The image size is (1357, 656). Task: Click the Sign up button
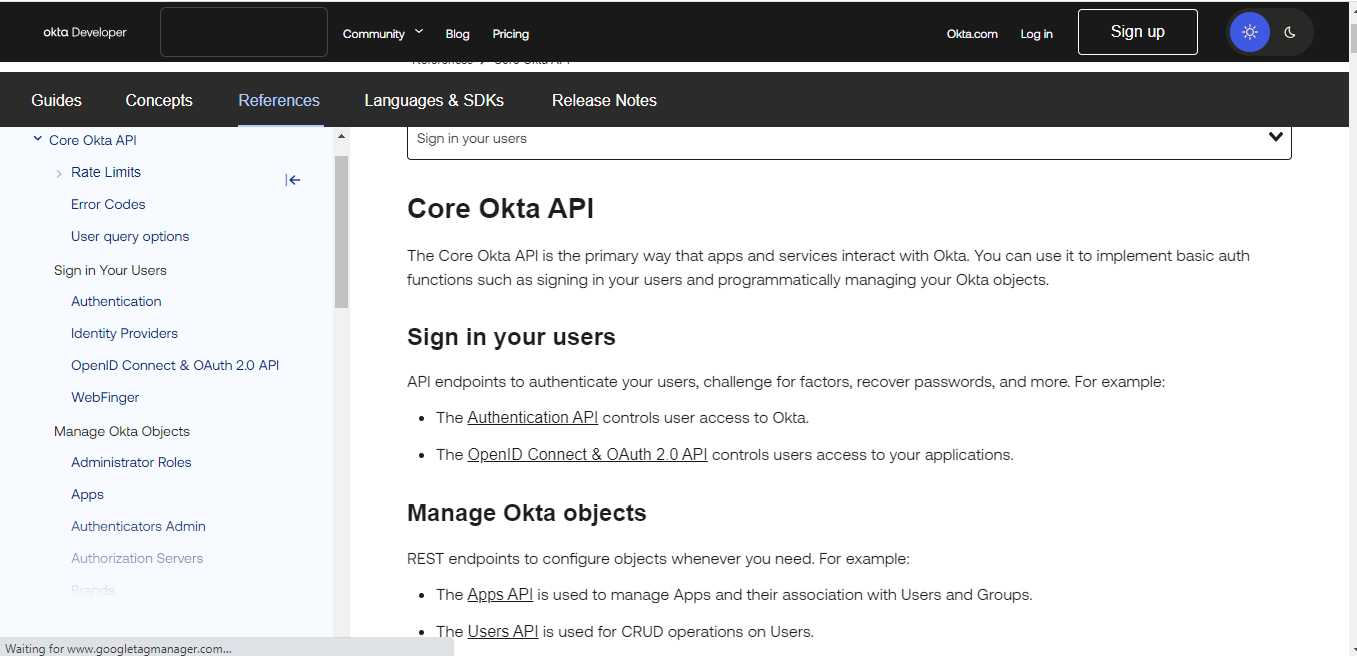(1137, 32)
